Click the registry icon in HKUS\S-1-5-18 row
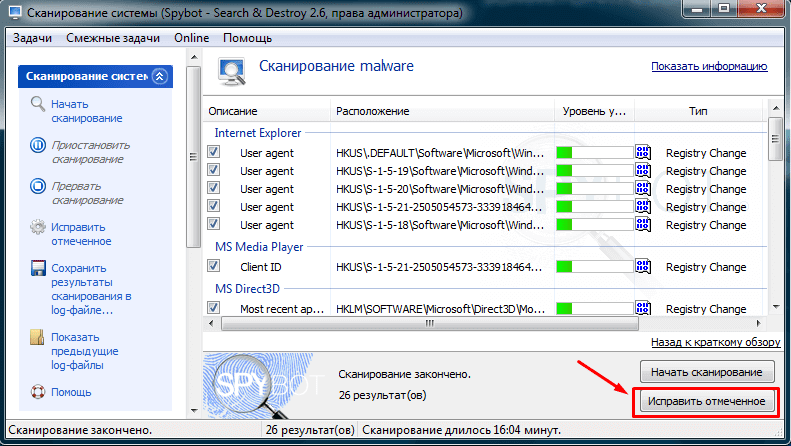Viewport: 791px width, 446px height. (x=643, y=225)
